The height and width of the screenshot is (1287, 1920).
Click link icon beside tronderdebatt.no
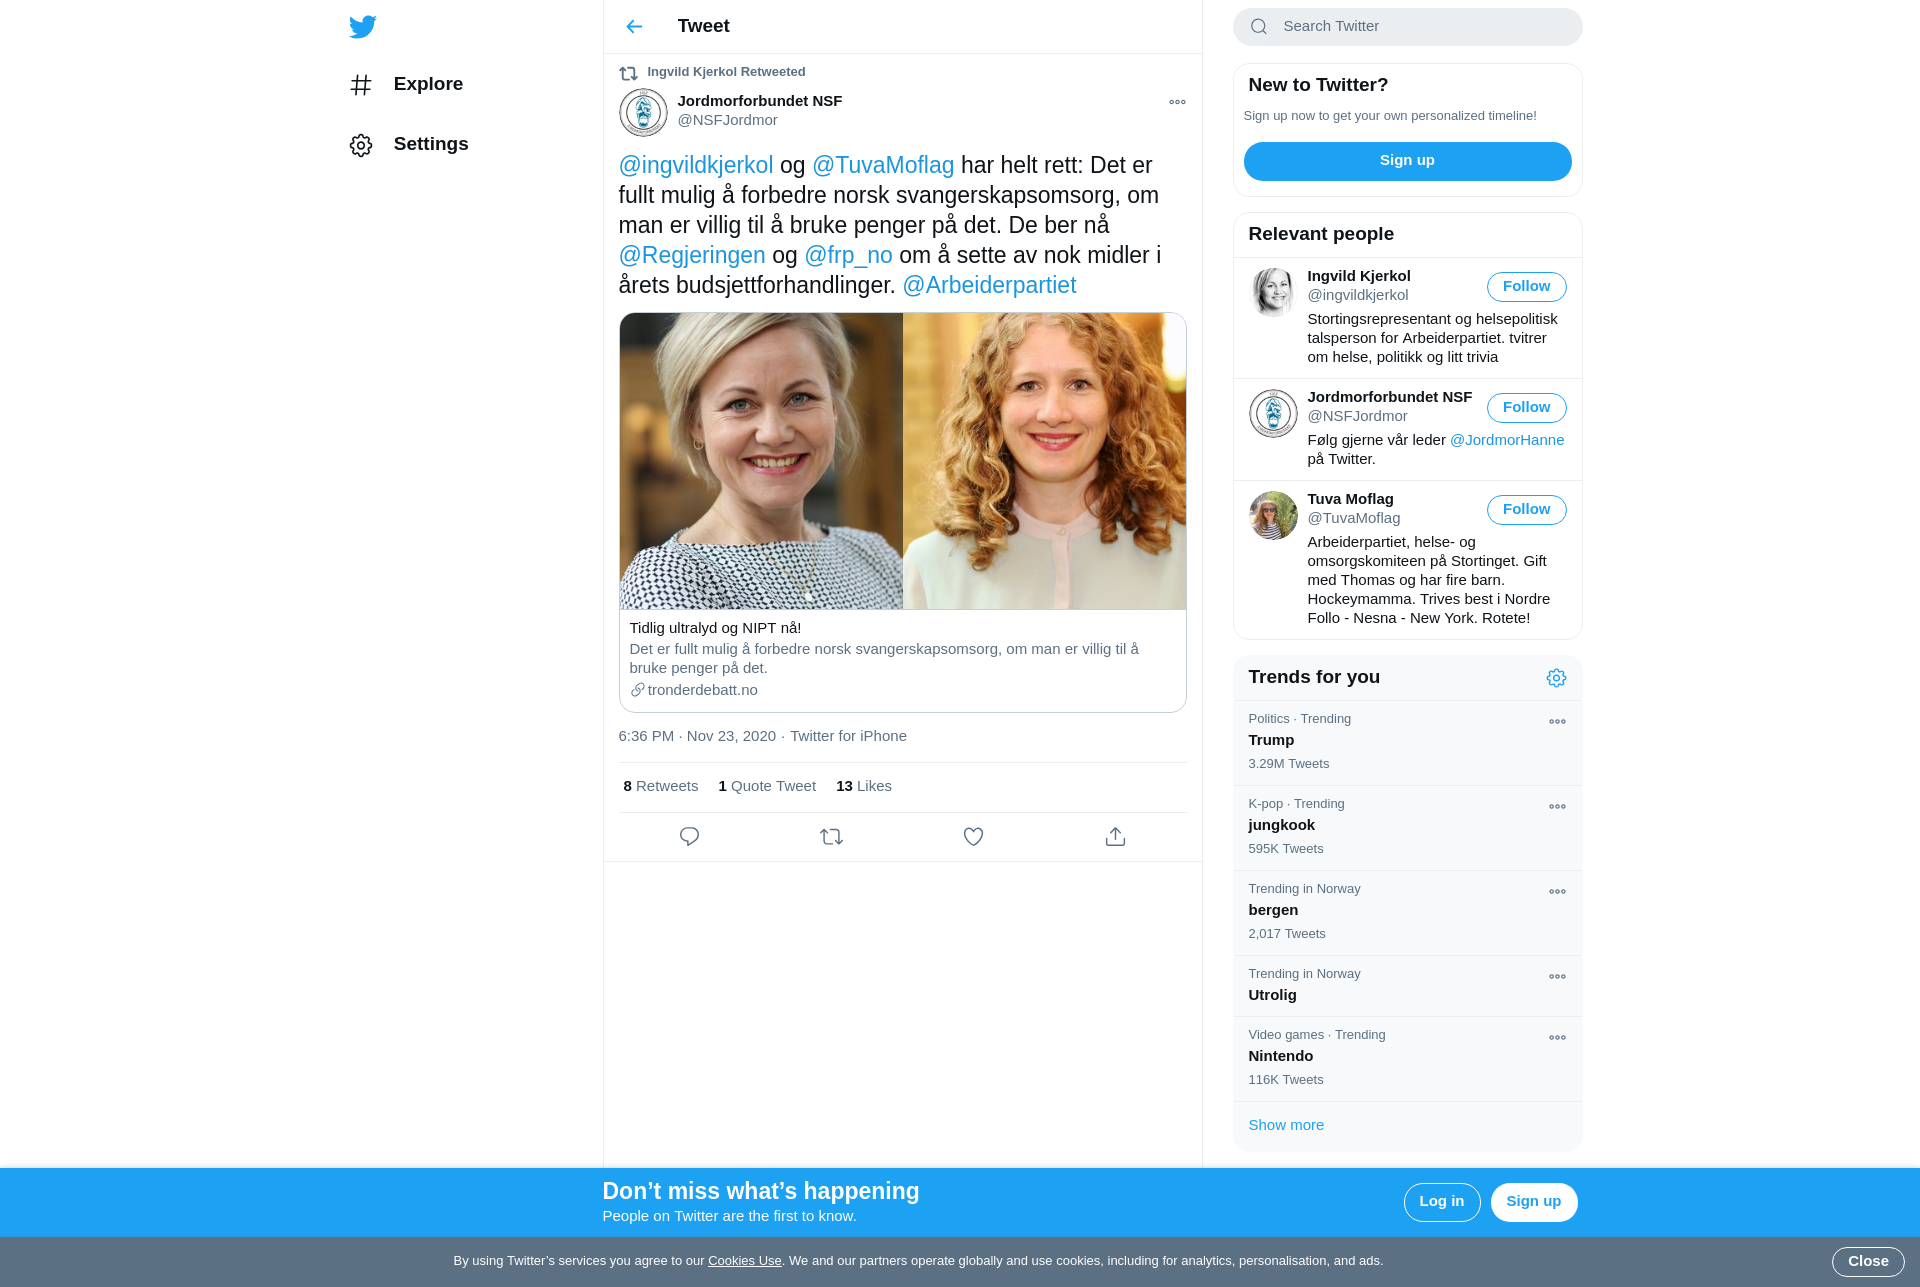pos(637,690)
